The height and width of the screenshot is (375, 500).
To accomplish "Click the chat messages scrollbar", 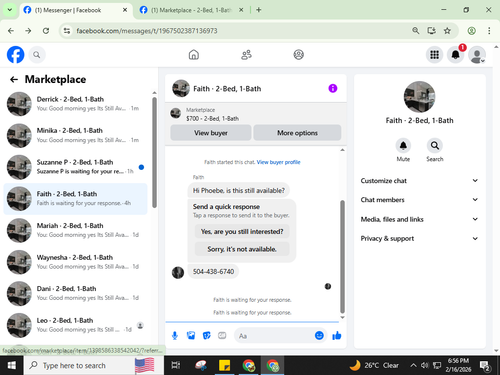I will click(342, 257).
